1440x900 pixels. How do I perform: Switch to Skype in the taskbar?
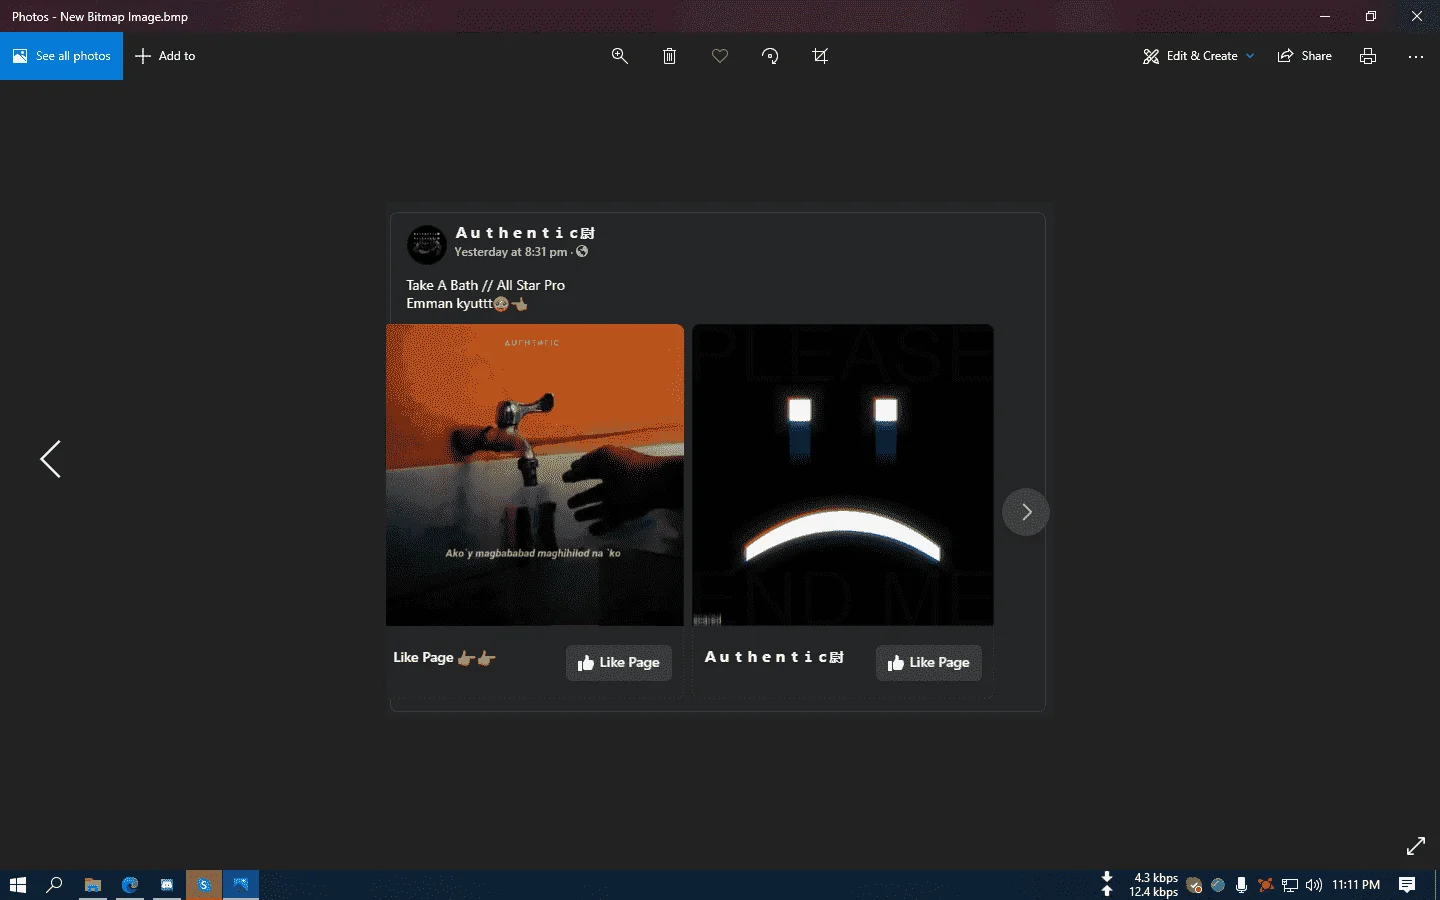click(x=204, y=885)
